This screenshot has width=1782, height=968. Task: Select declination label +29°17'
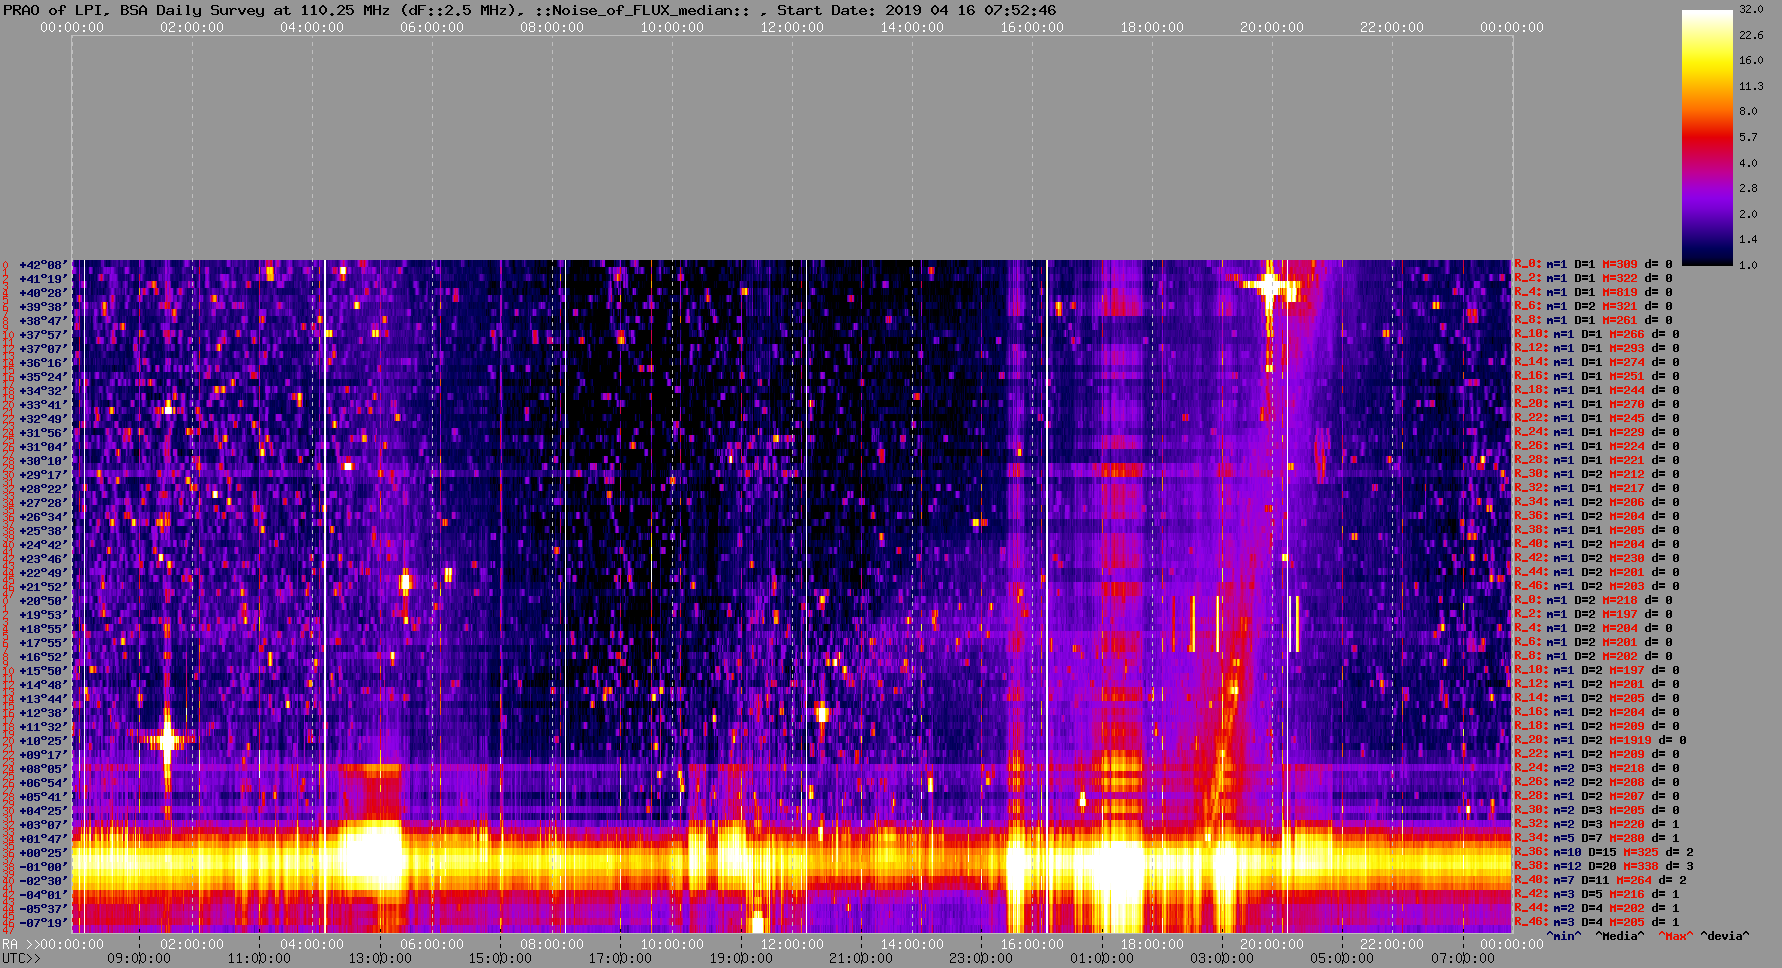[43, 475]
